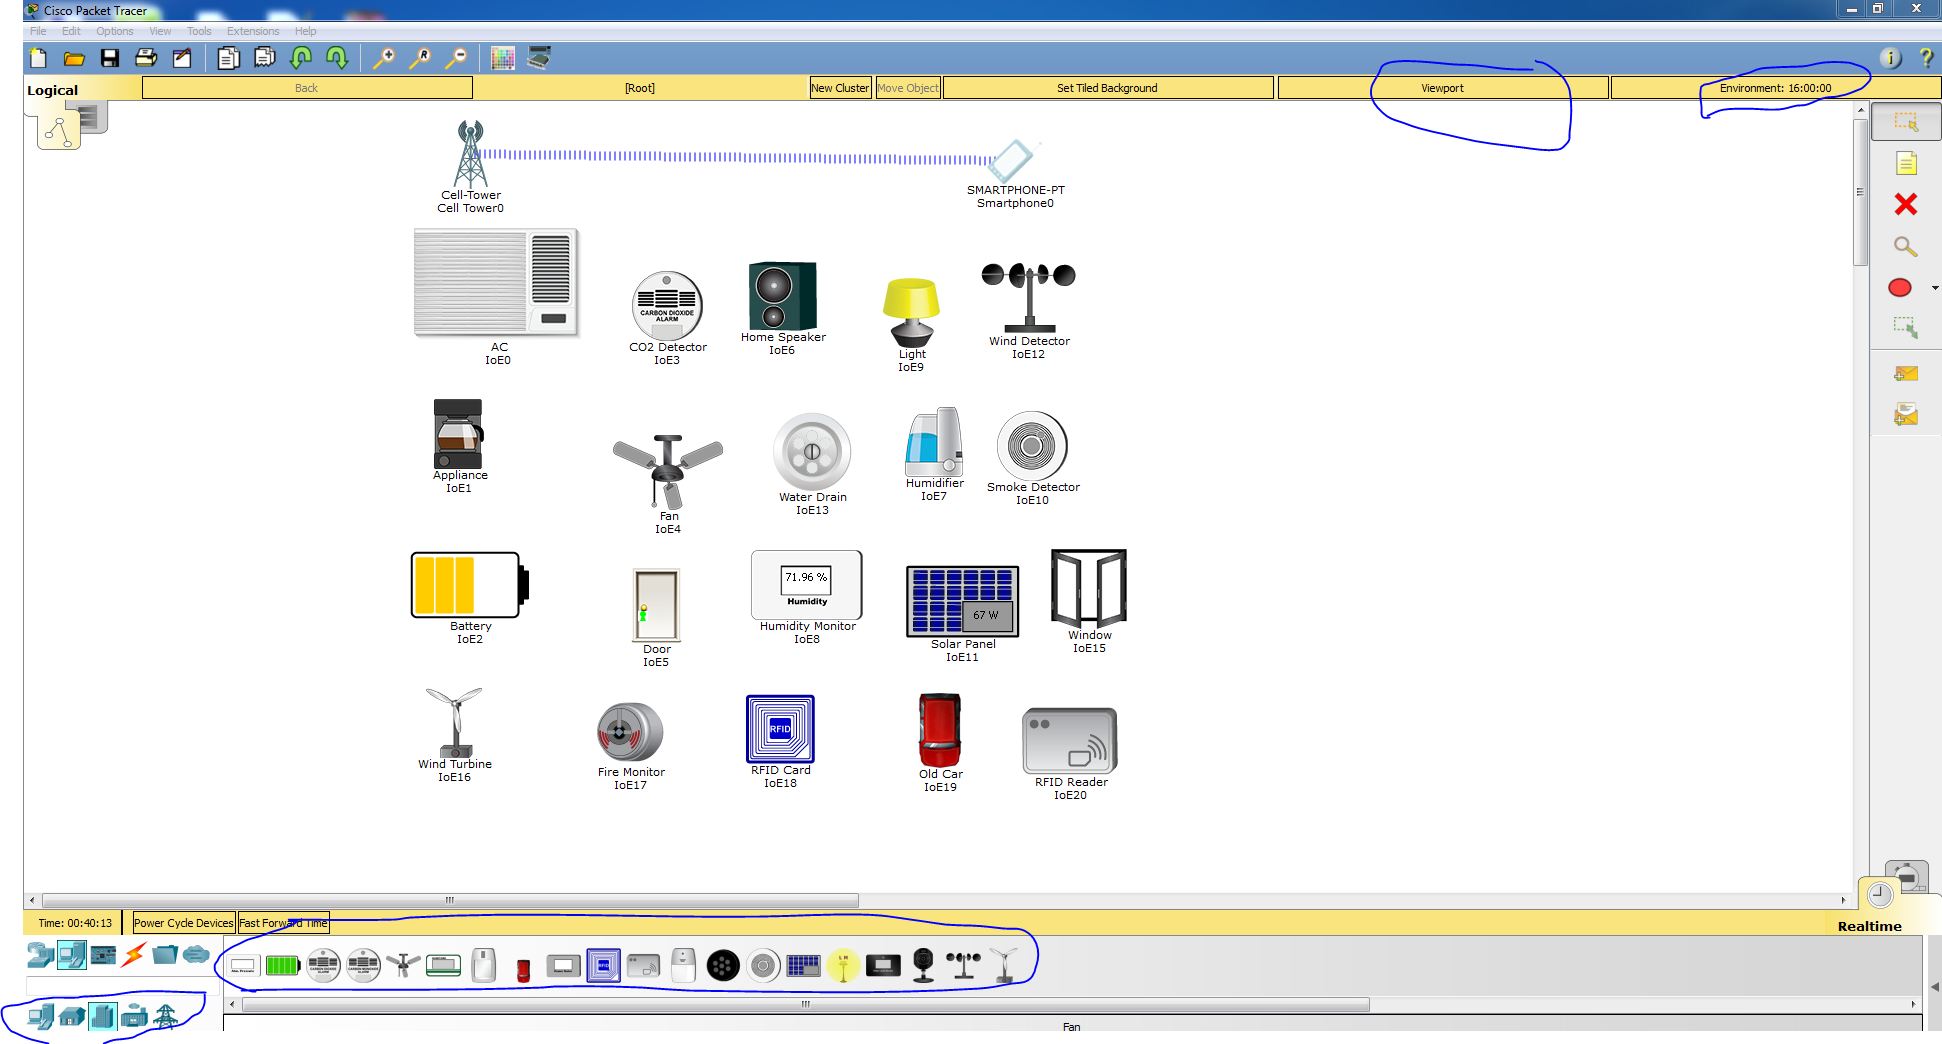Viewport: 1942px width, 1044px height.
Task: Open the File menu
Action: coord(38,31)
